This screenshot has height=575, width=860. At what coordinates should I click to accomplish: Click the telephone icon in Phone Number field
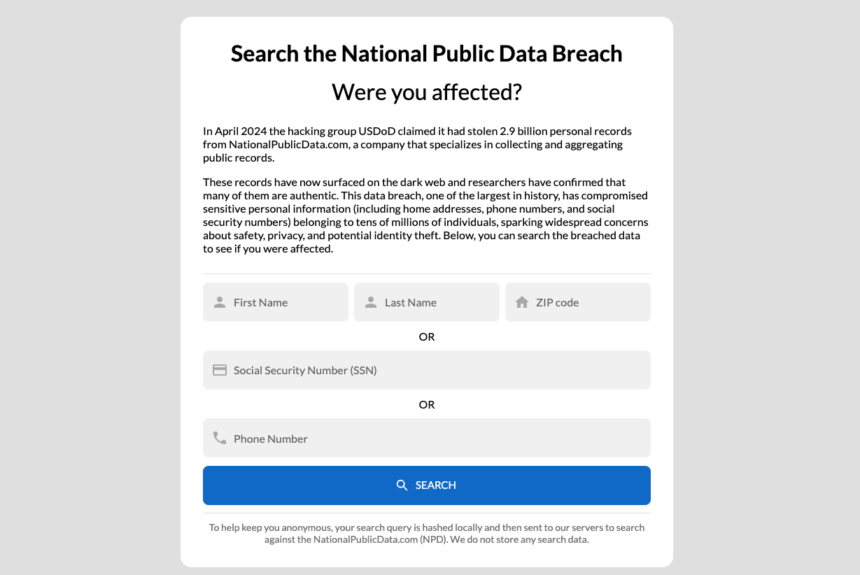point(220,438)
